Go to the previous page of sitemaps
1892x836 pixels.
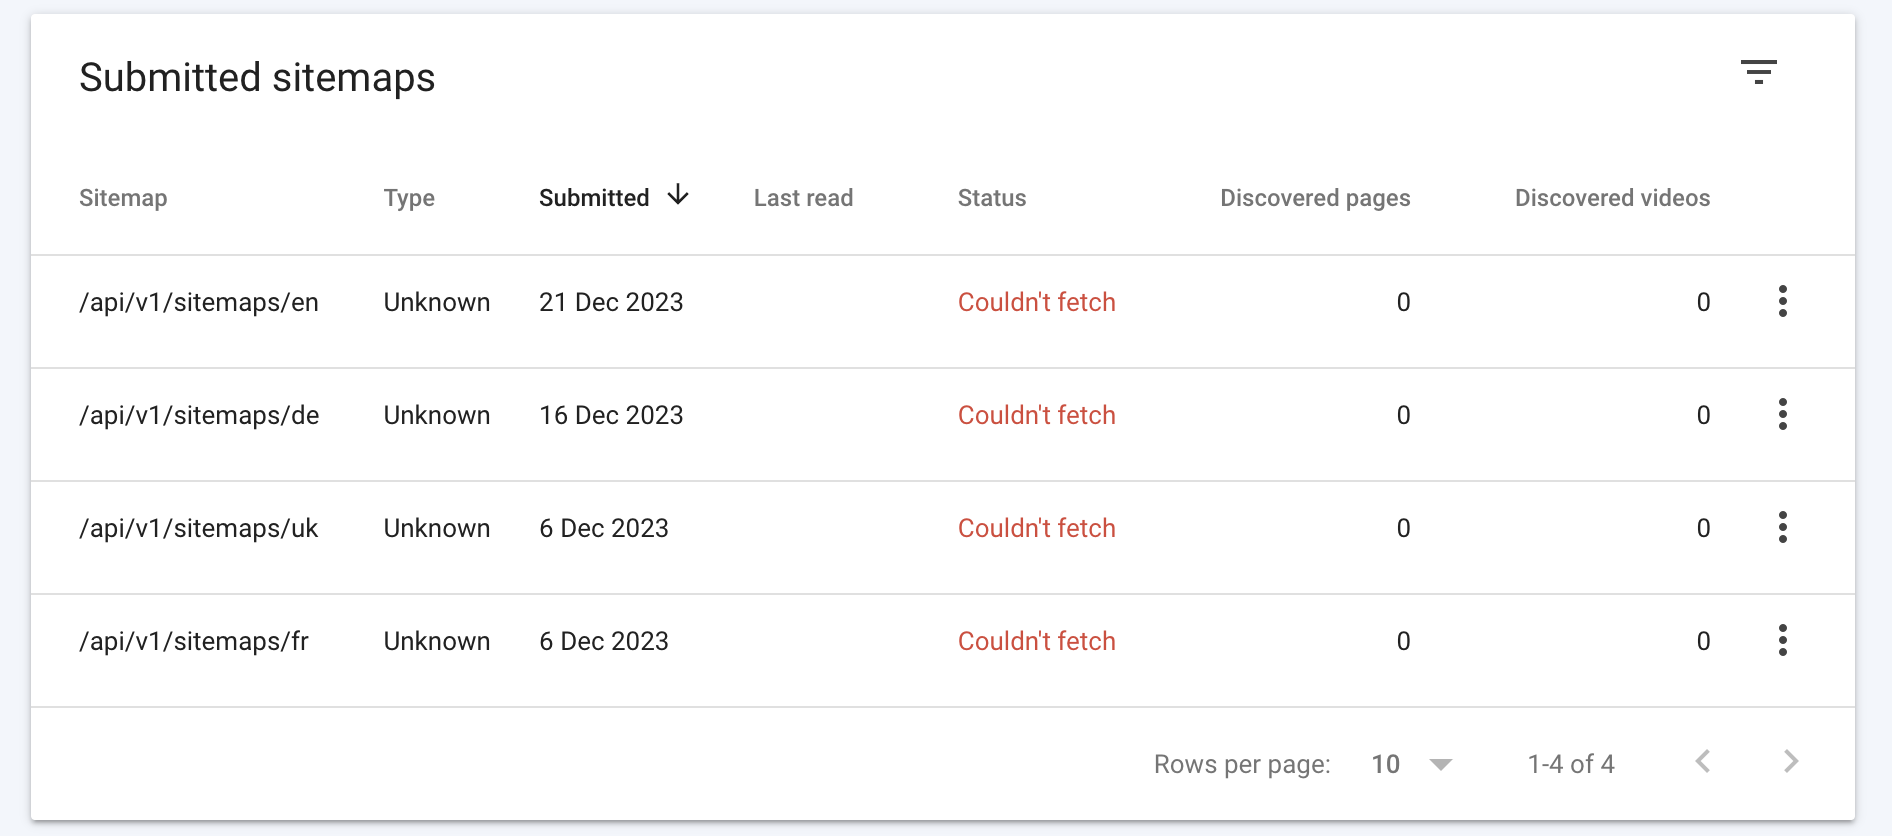1703,762
